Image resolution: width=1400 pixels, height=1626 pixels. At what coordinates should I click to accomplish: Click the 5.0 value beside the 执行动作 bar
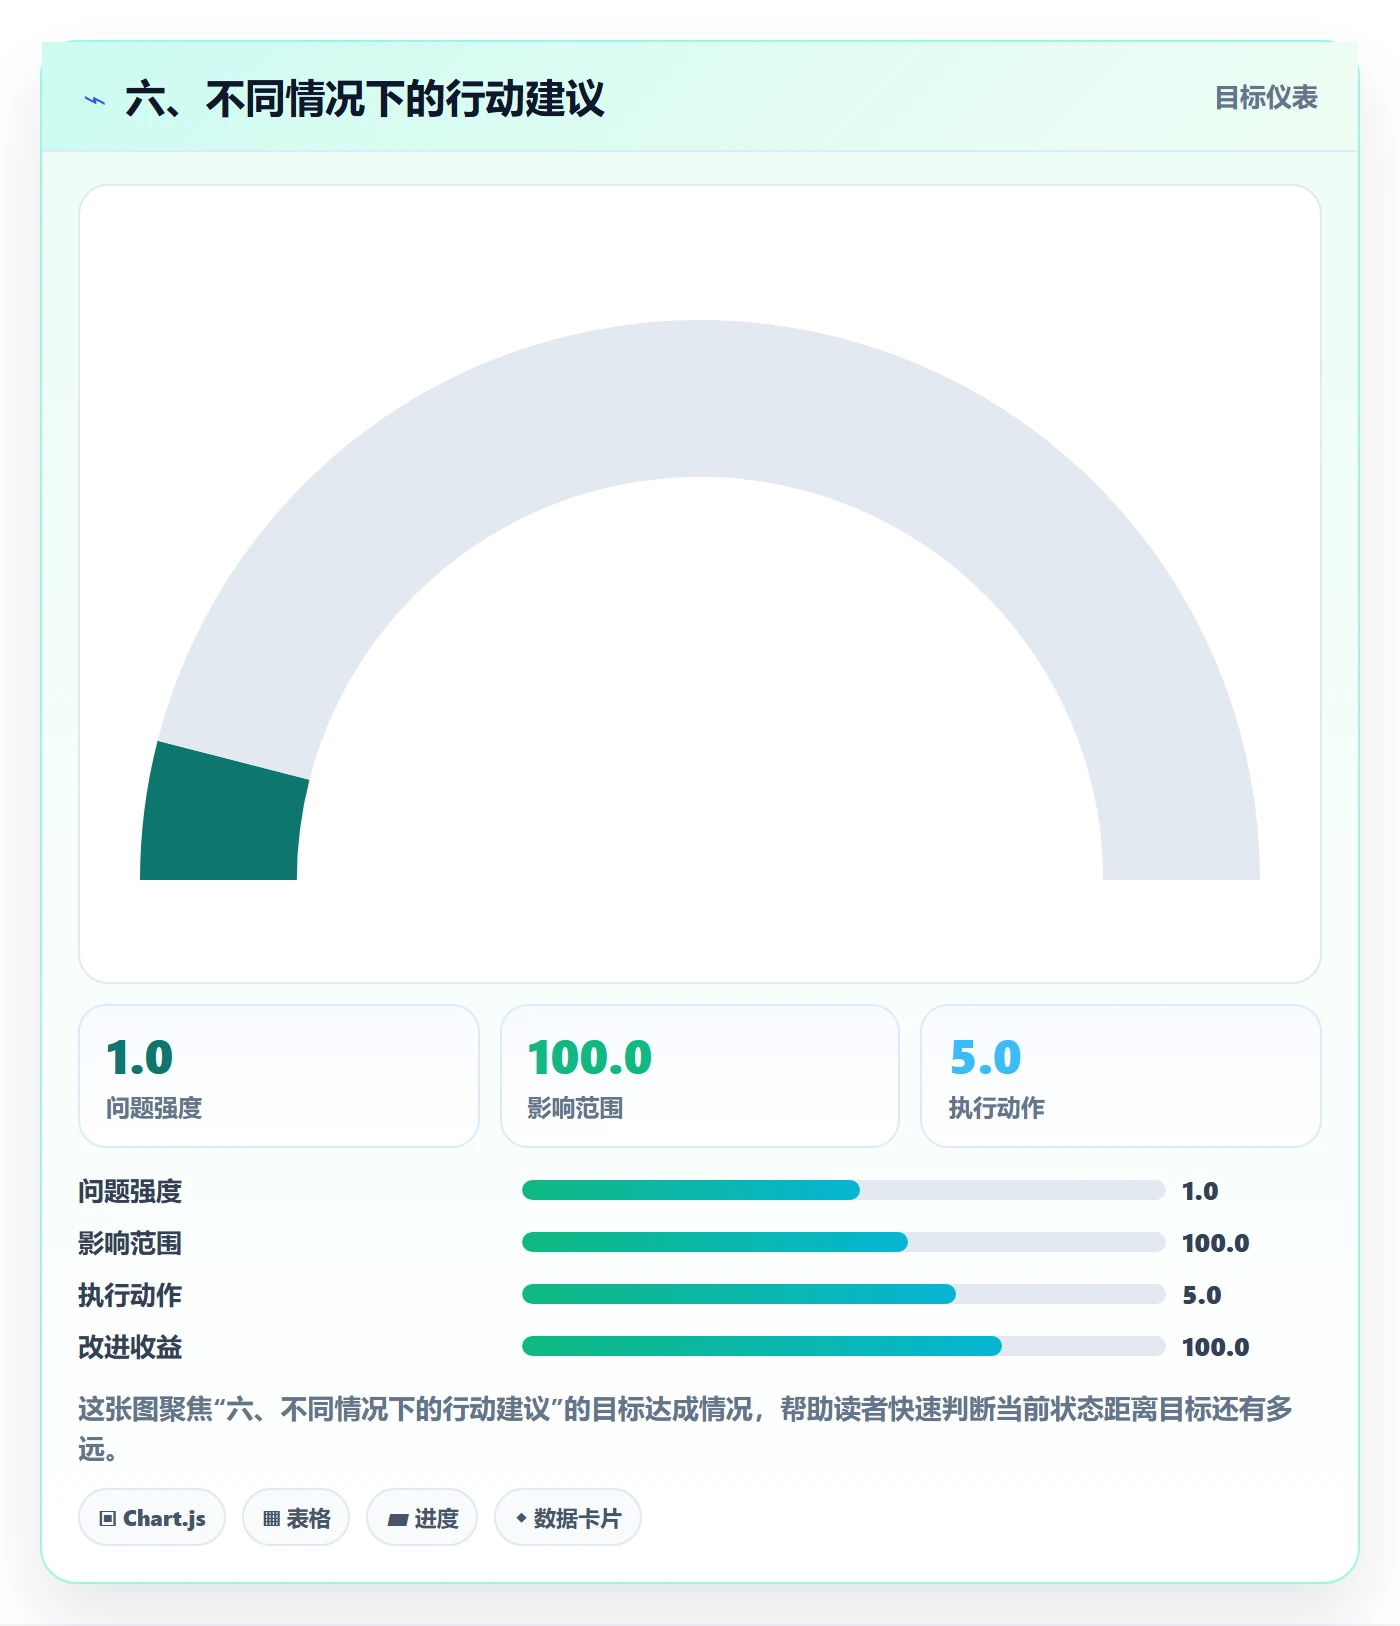coord(1201,1295)
